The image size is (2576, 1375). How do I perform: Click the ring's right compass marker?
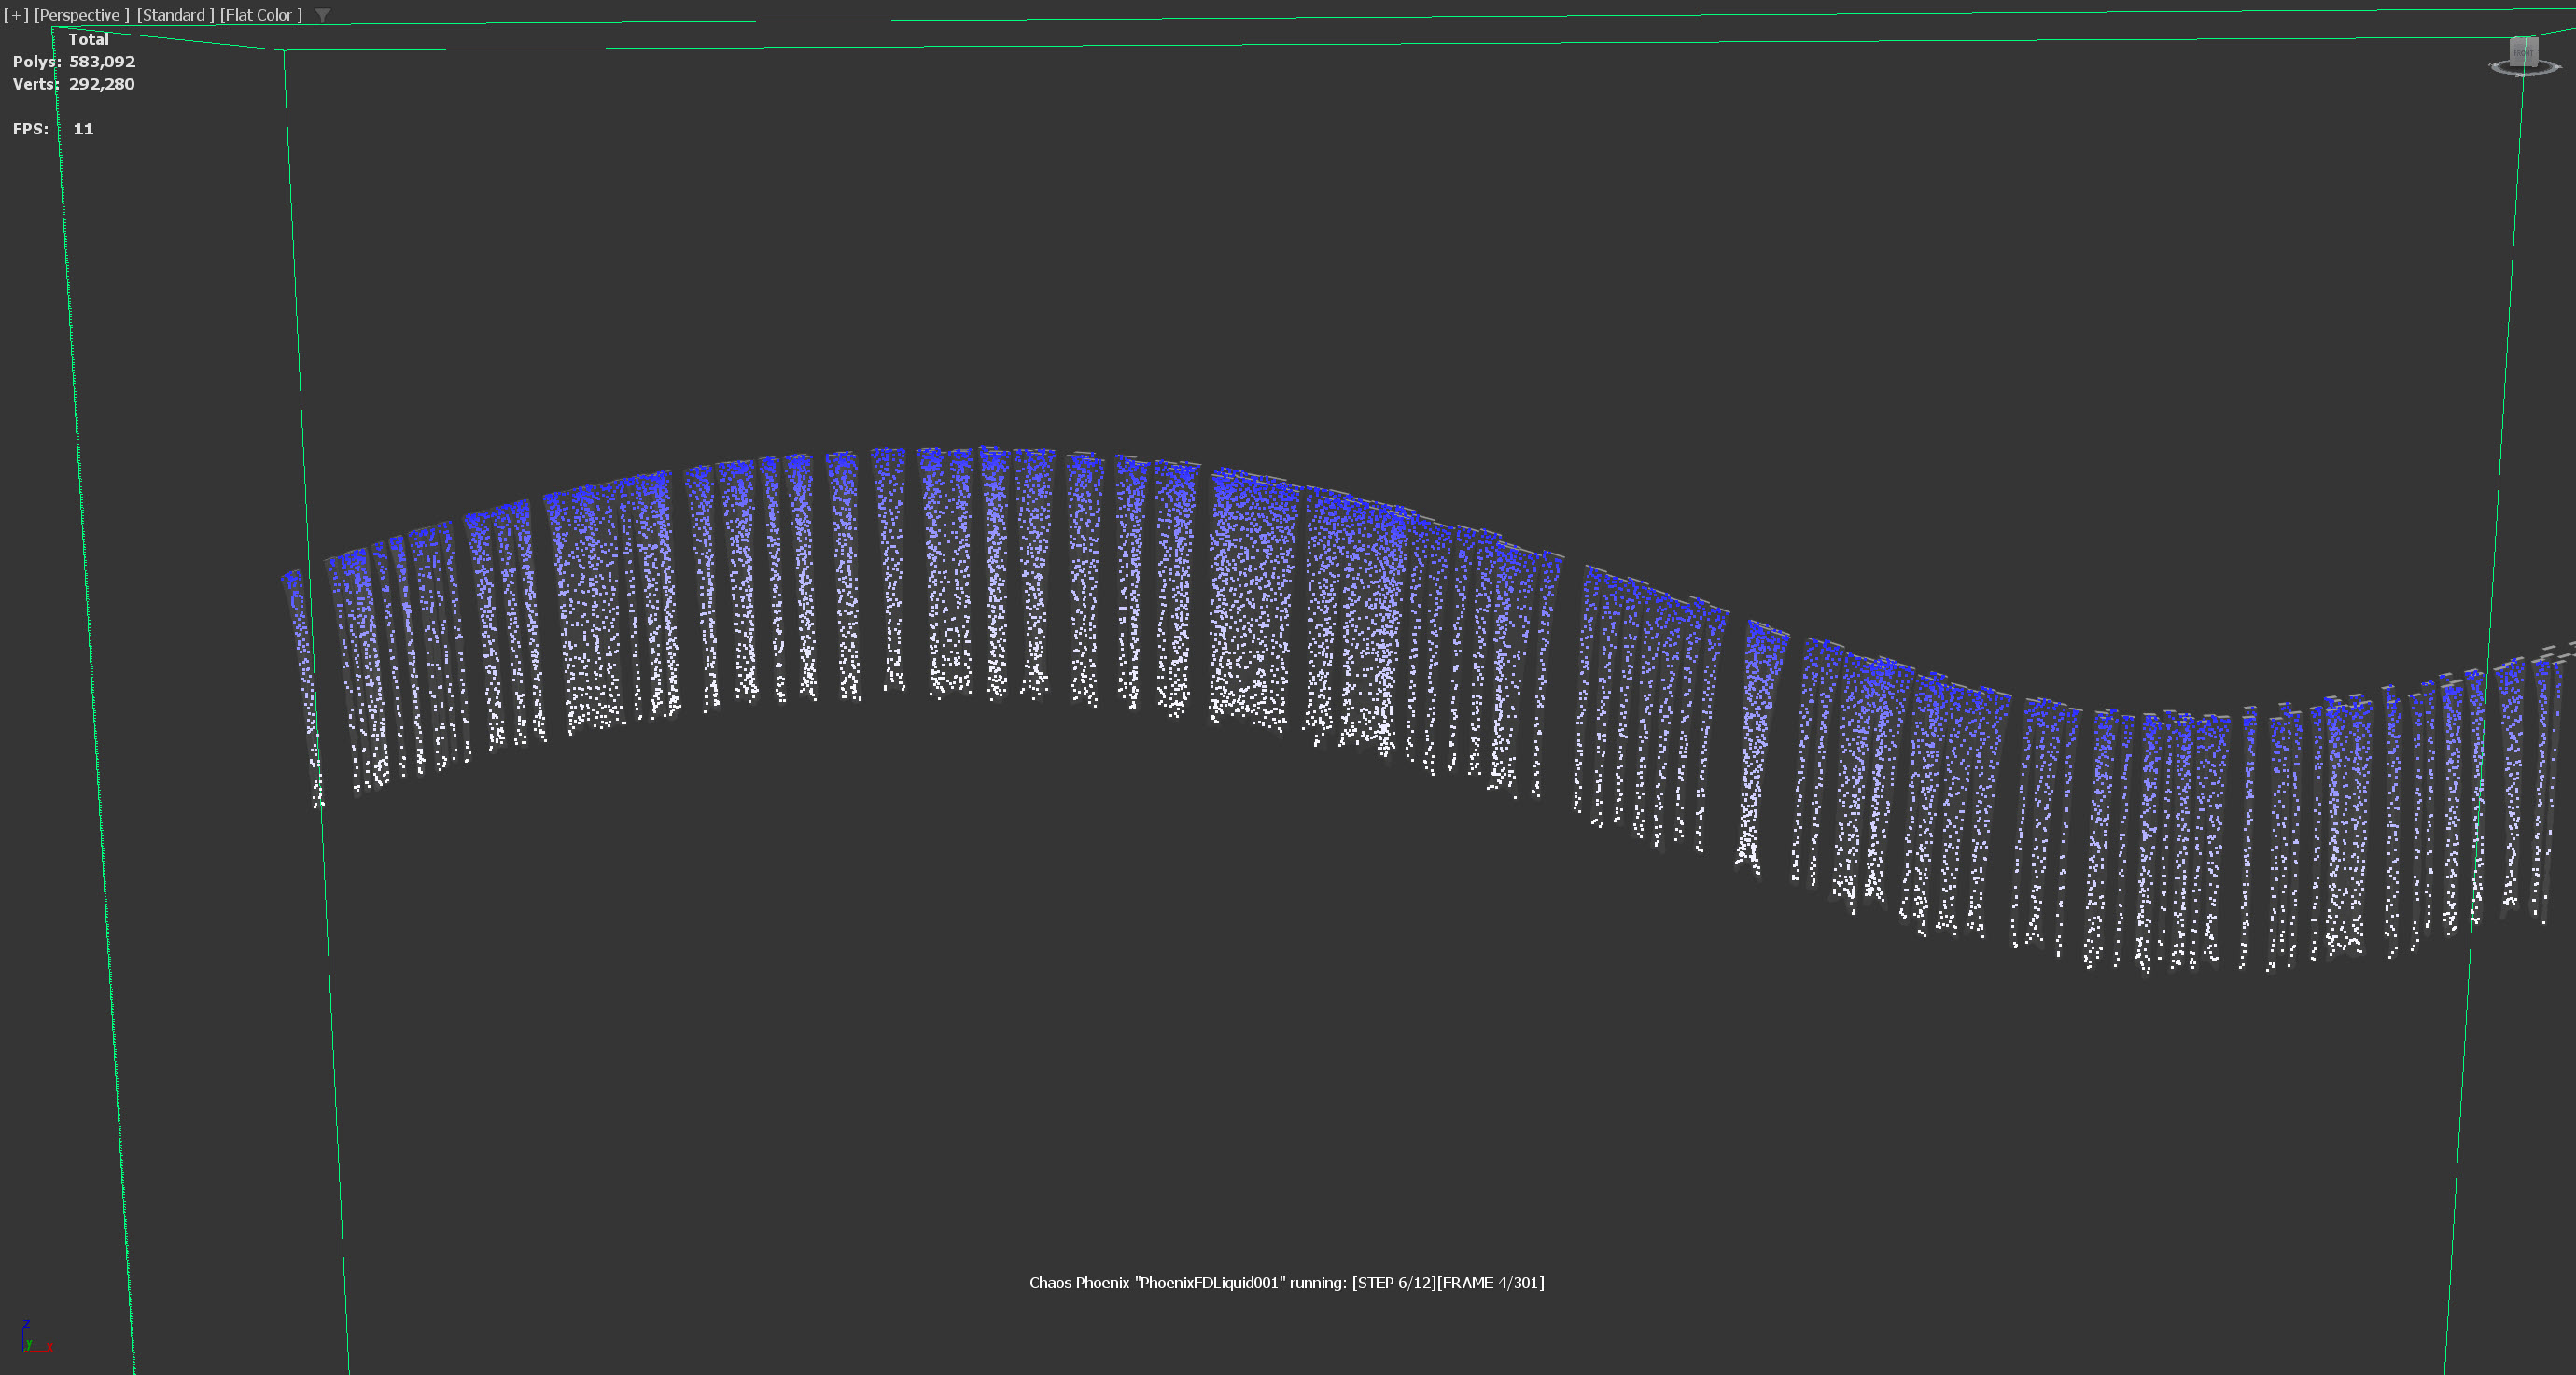click(x=2558, y=67)
